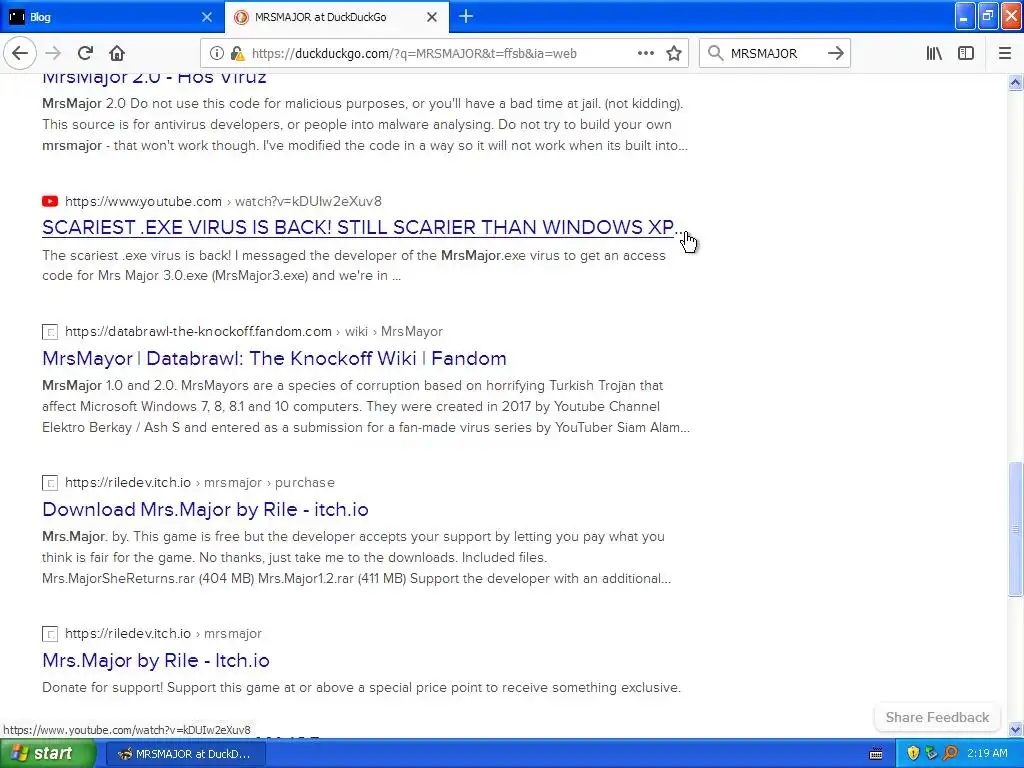
Task: Open Download Mrs.Major by Rile link
Action: click(x=205, y=509)
